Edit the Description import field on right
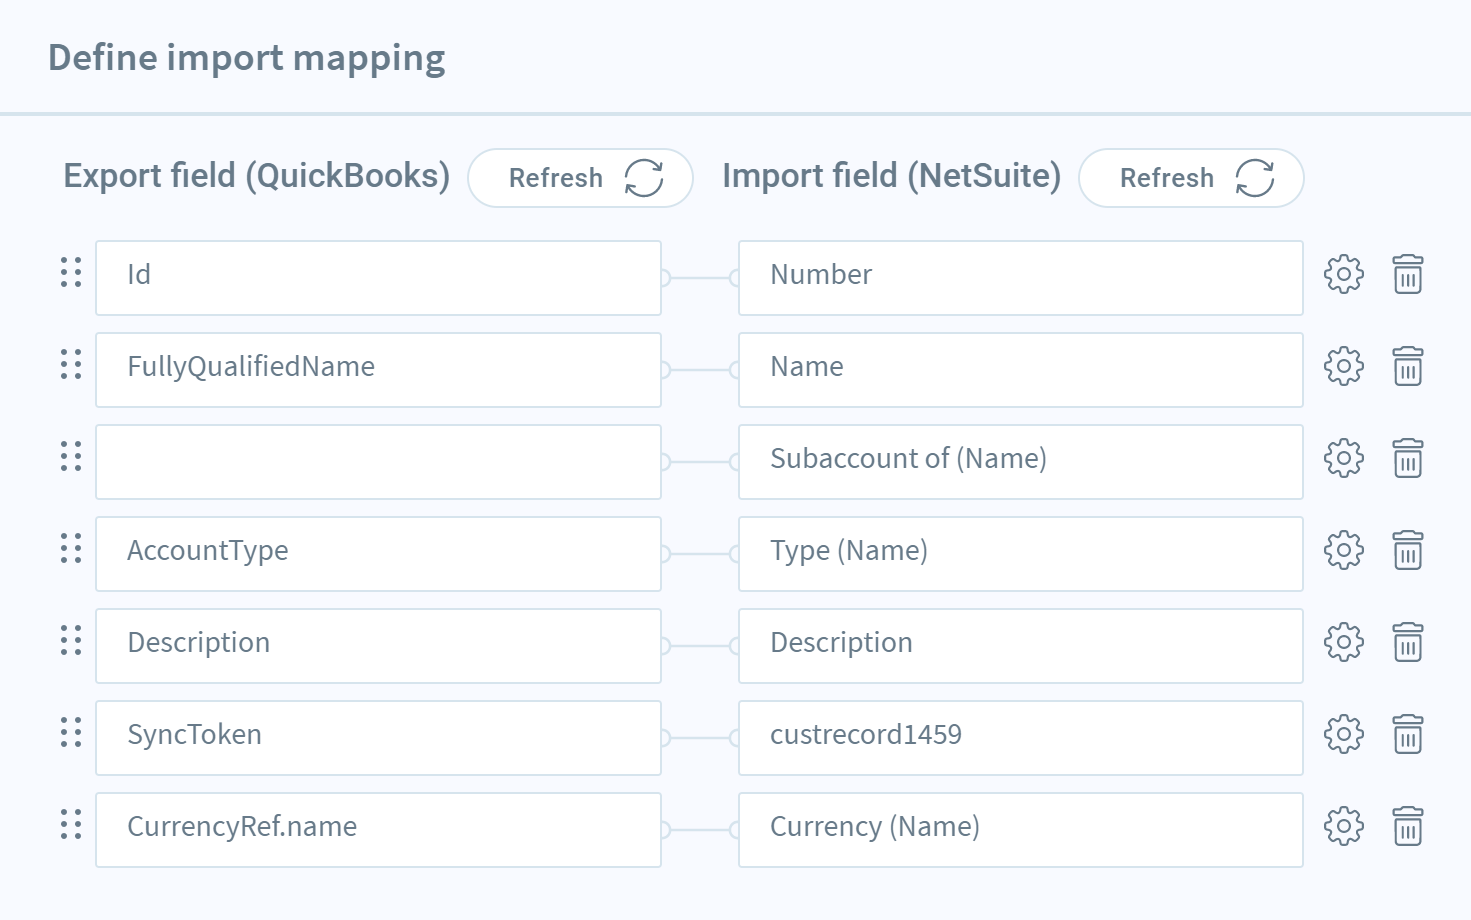 1021,646
